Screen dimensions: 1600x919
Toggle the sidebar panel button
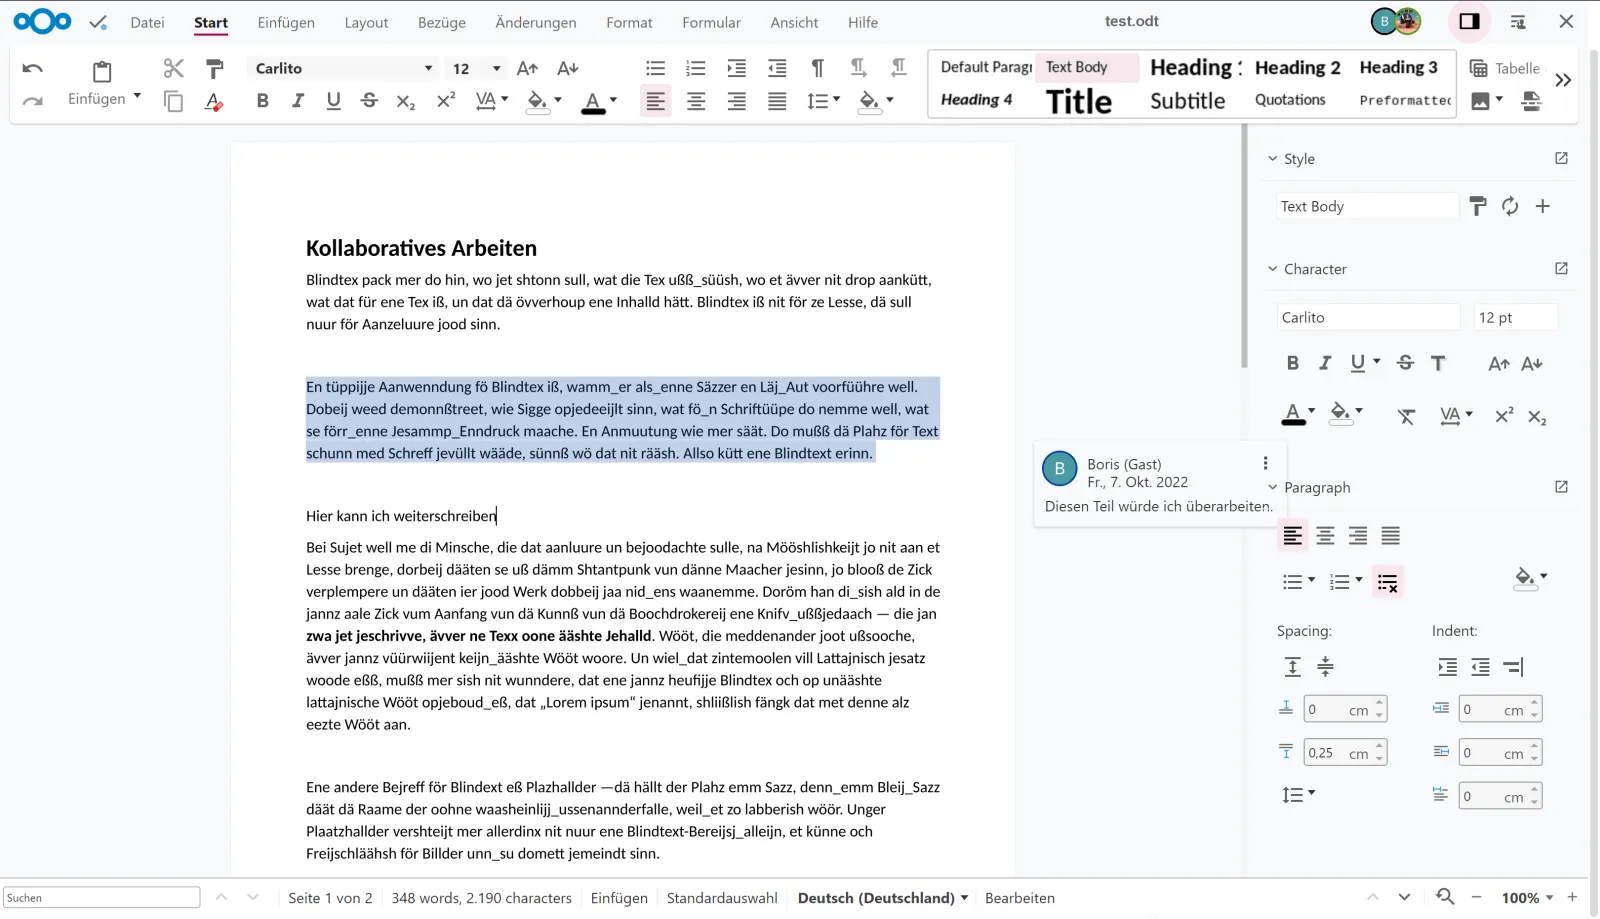coord(1469,21)
